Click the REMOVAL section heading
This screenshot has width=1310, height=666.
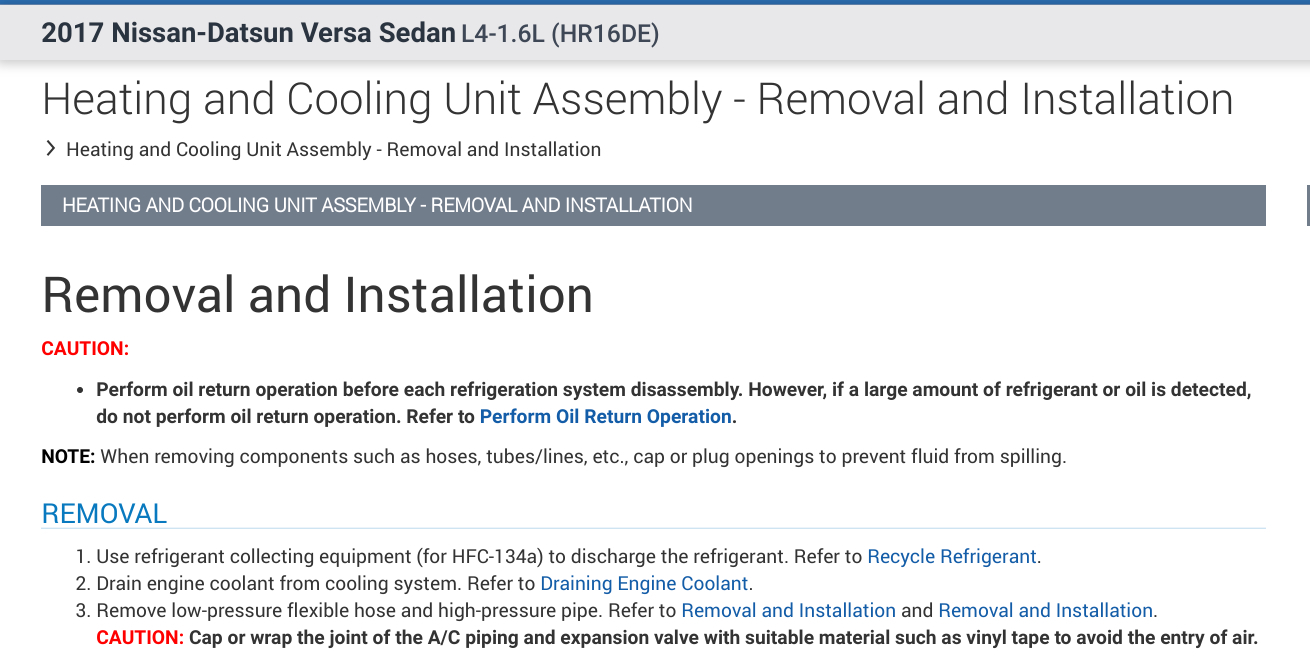coord(104,514)
